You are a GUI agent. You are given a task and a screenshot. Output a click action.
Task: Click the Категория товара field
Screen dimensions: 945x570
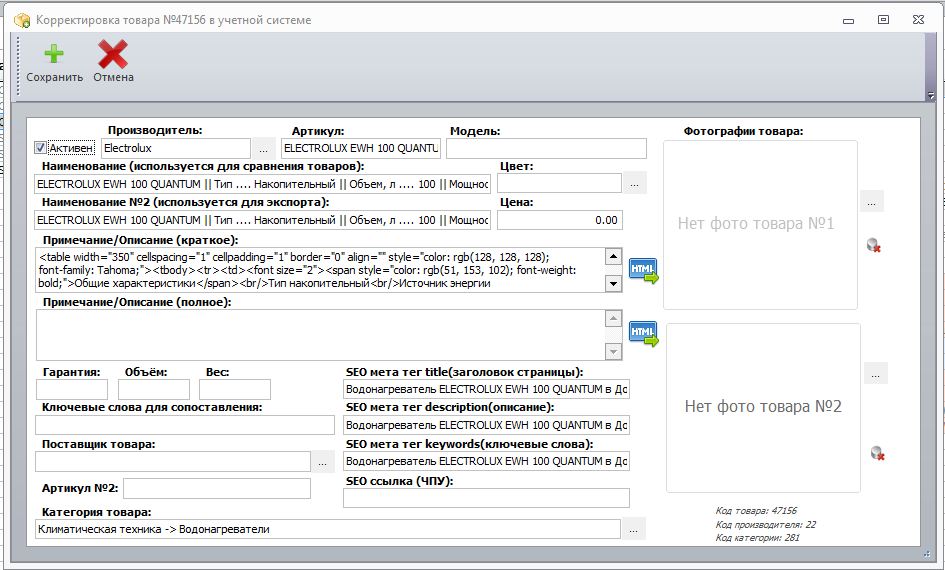pyautogui.click(x=328, y=529)
